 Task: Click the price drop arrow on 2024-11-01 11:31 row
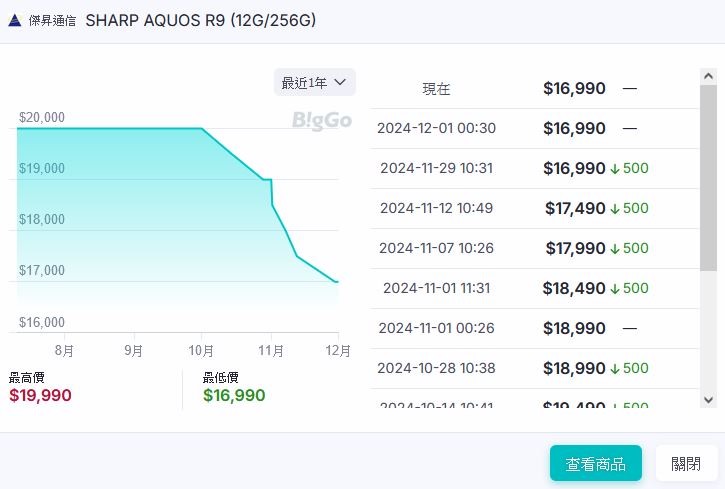(615, 288)
